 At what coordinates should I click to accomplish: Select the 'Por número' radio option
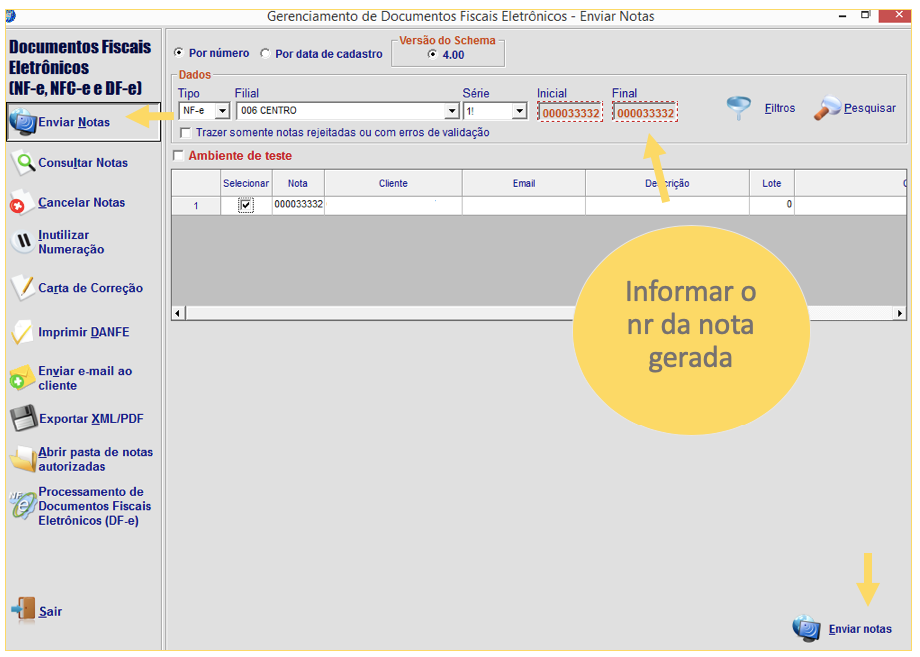179,53
